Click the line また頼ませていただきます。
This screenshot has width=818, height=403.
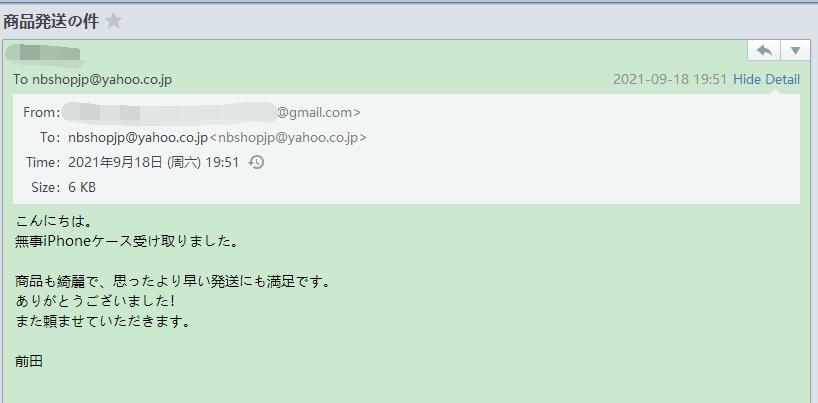tap(102, 322)
